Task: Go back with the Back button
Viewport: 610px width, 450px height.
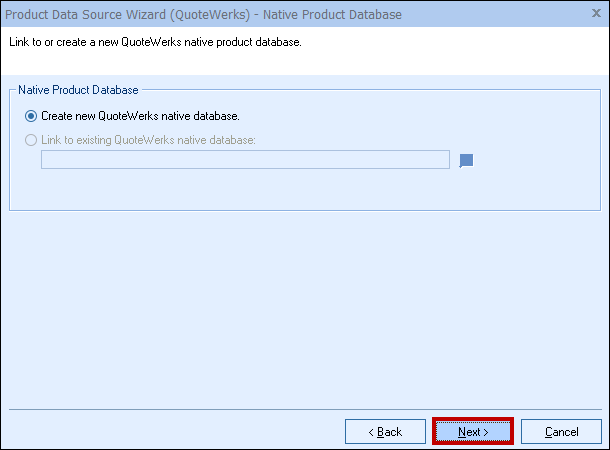Action: coord(385,431)
